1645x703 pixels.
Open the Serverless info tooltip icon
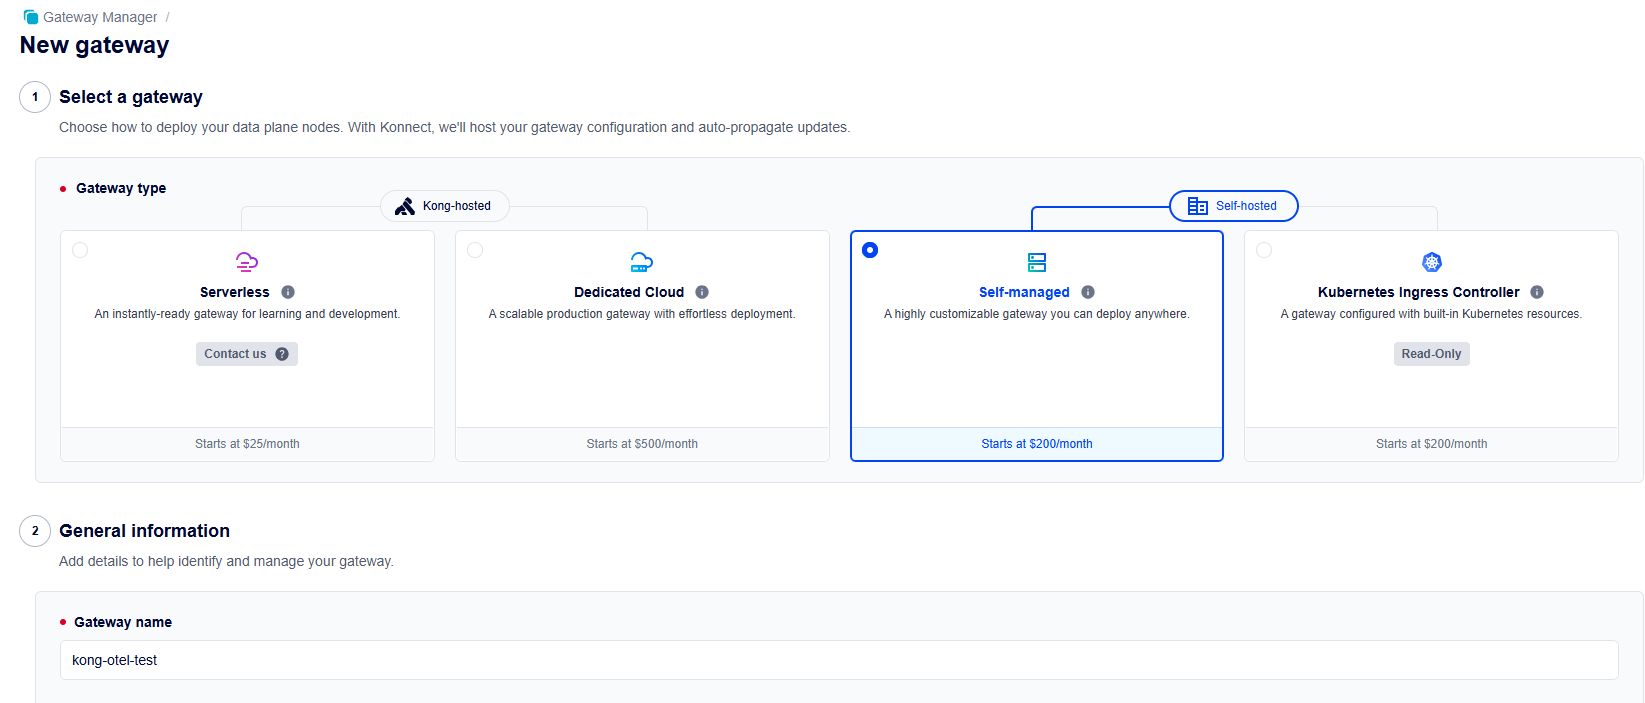(x=288, y=292)
